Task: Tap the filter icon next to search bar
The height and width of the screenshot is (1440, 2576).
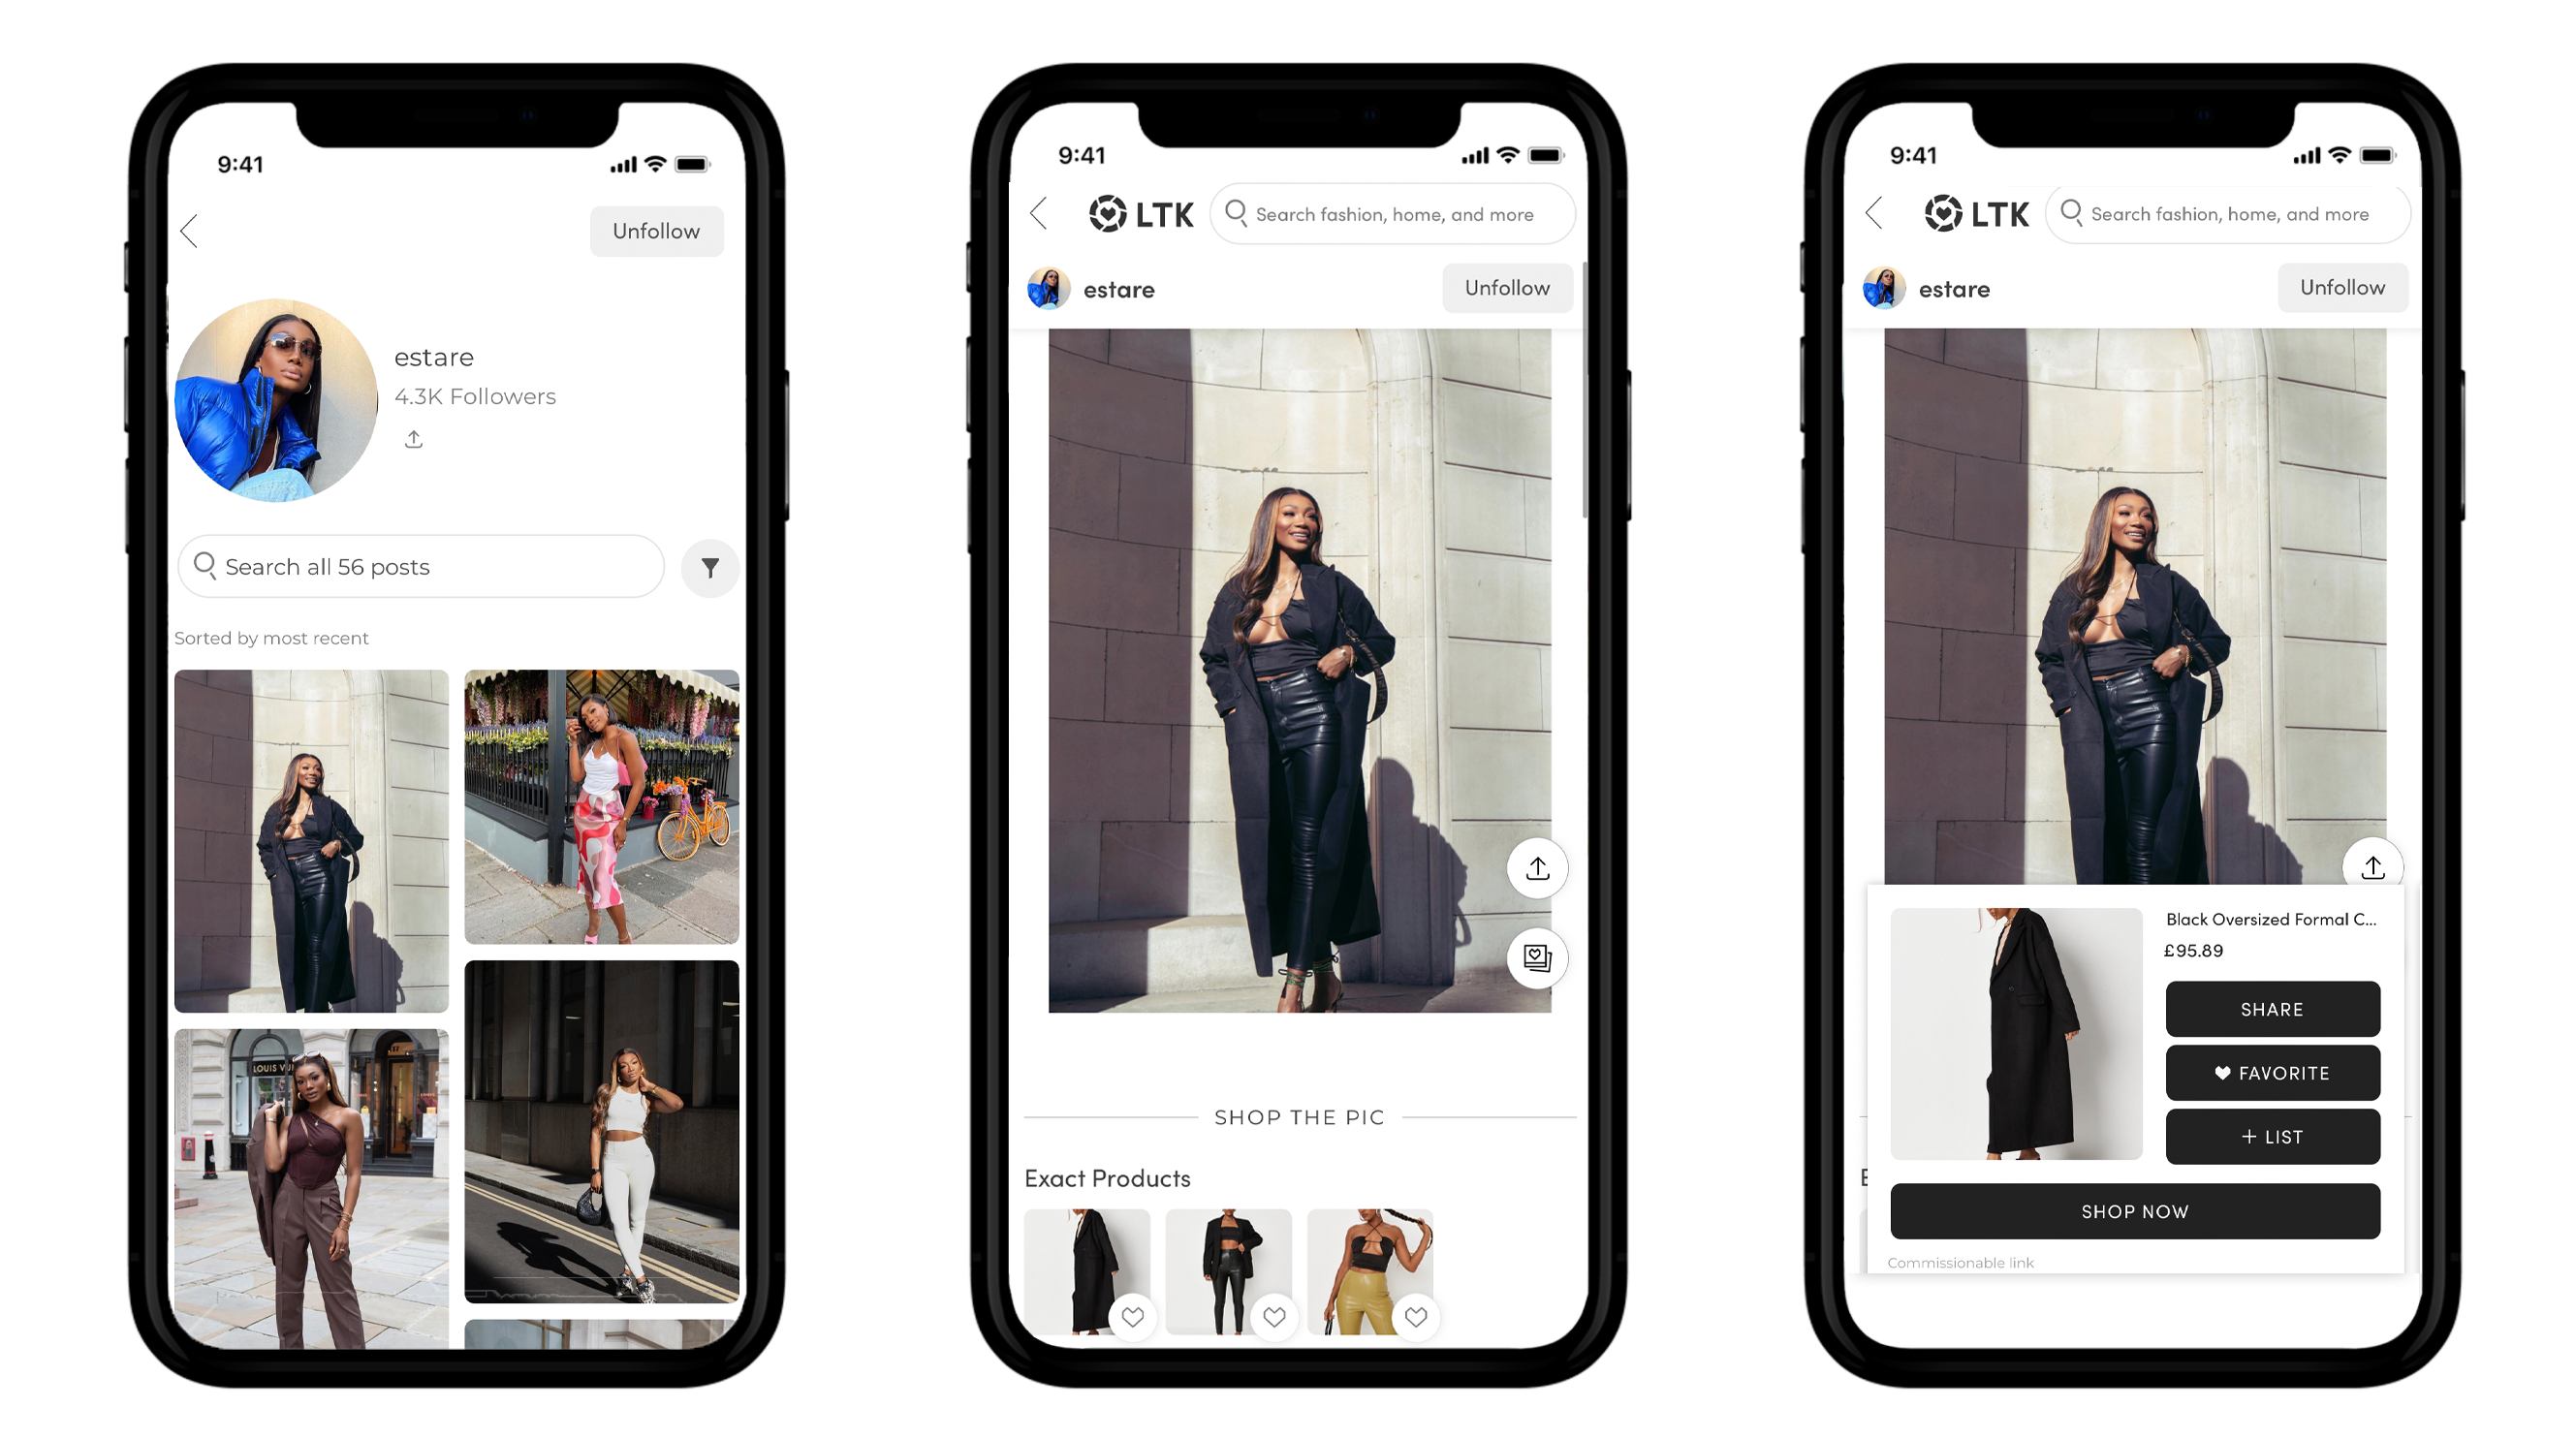Action: [711, 566]
